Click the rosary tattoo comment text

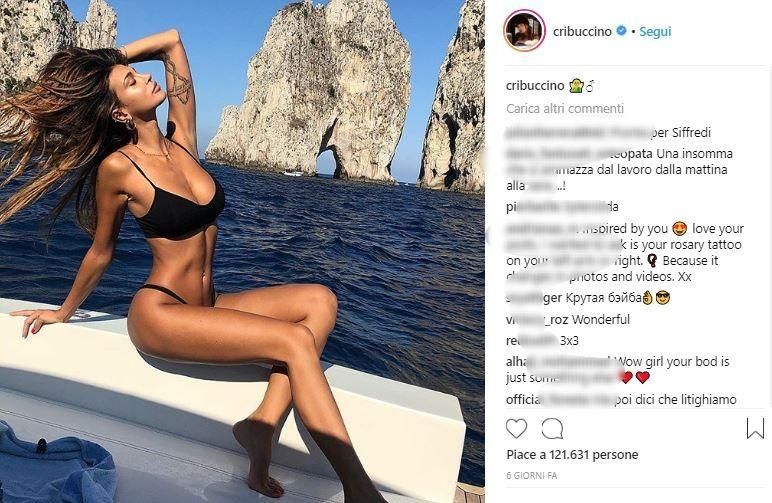(624, 252)
